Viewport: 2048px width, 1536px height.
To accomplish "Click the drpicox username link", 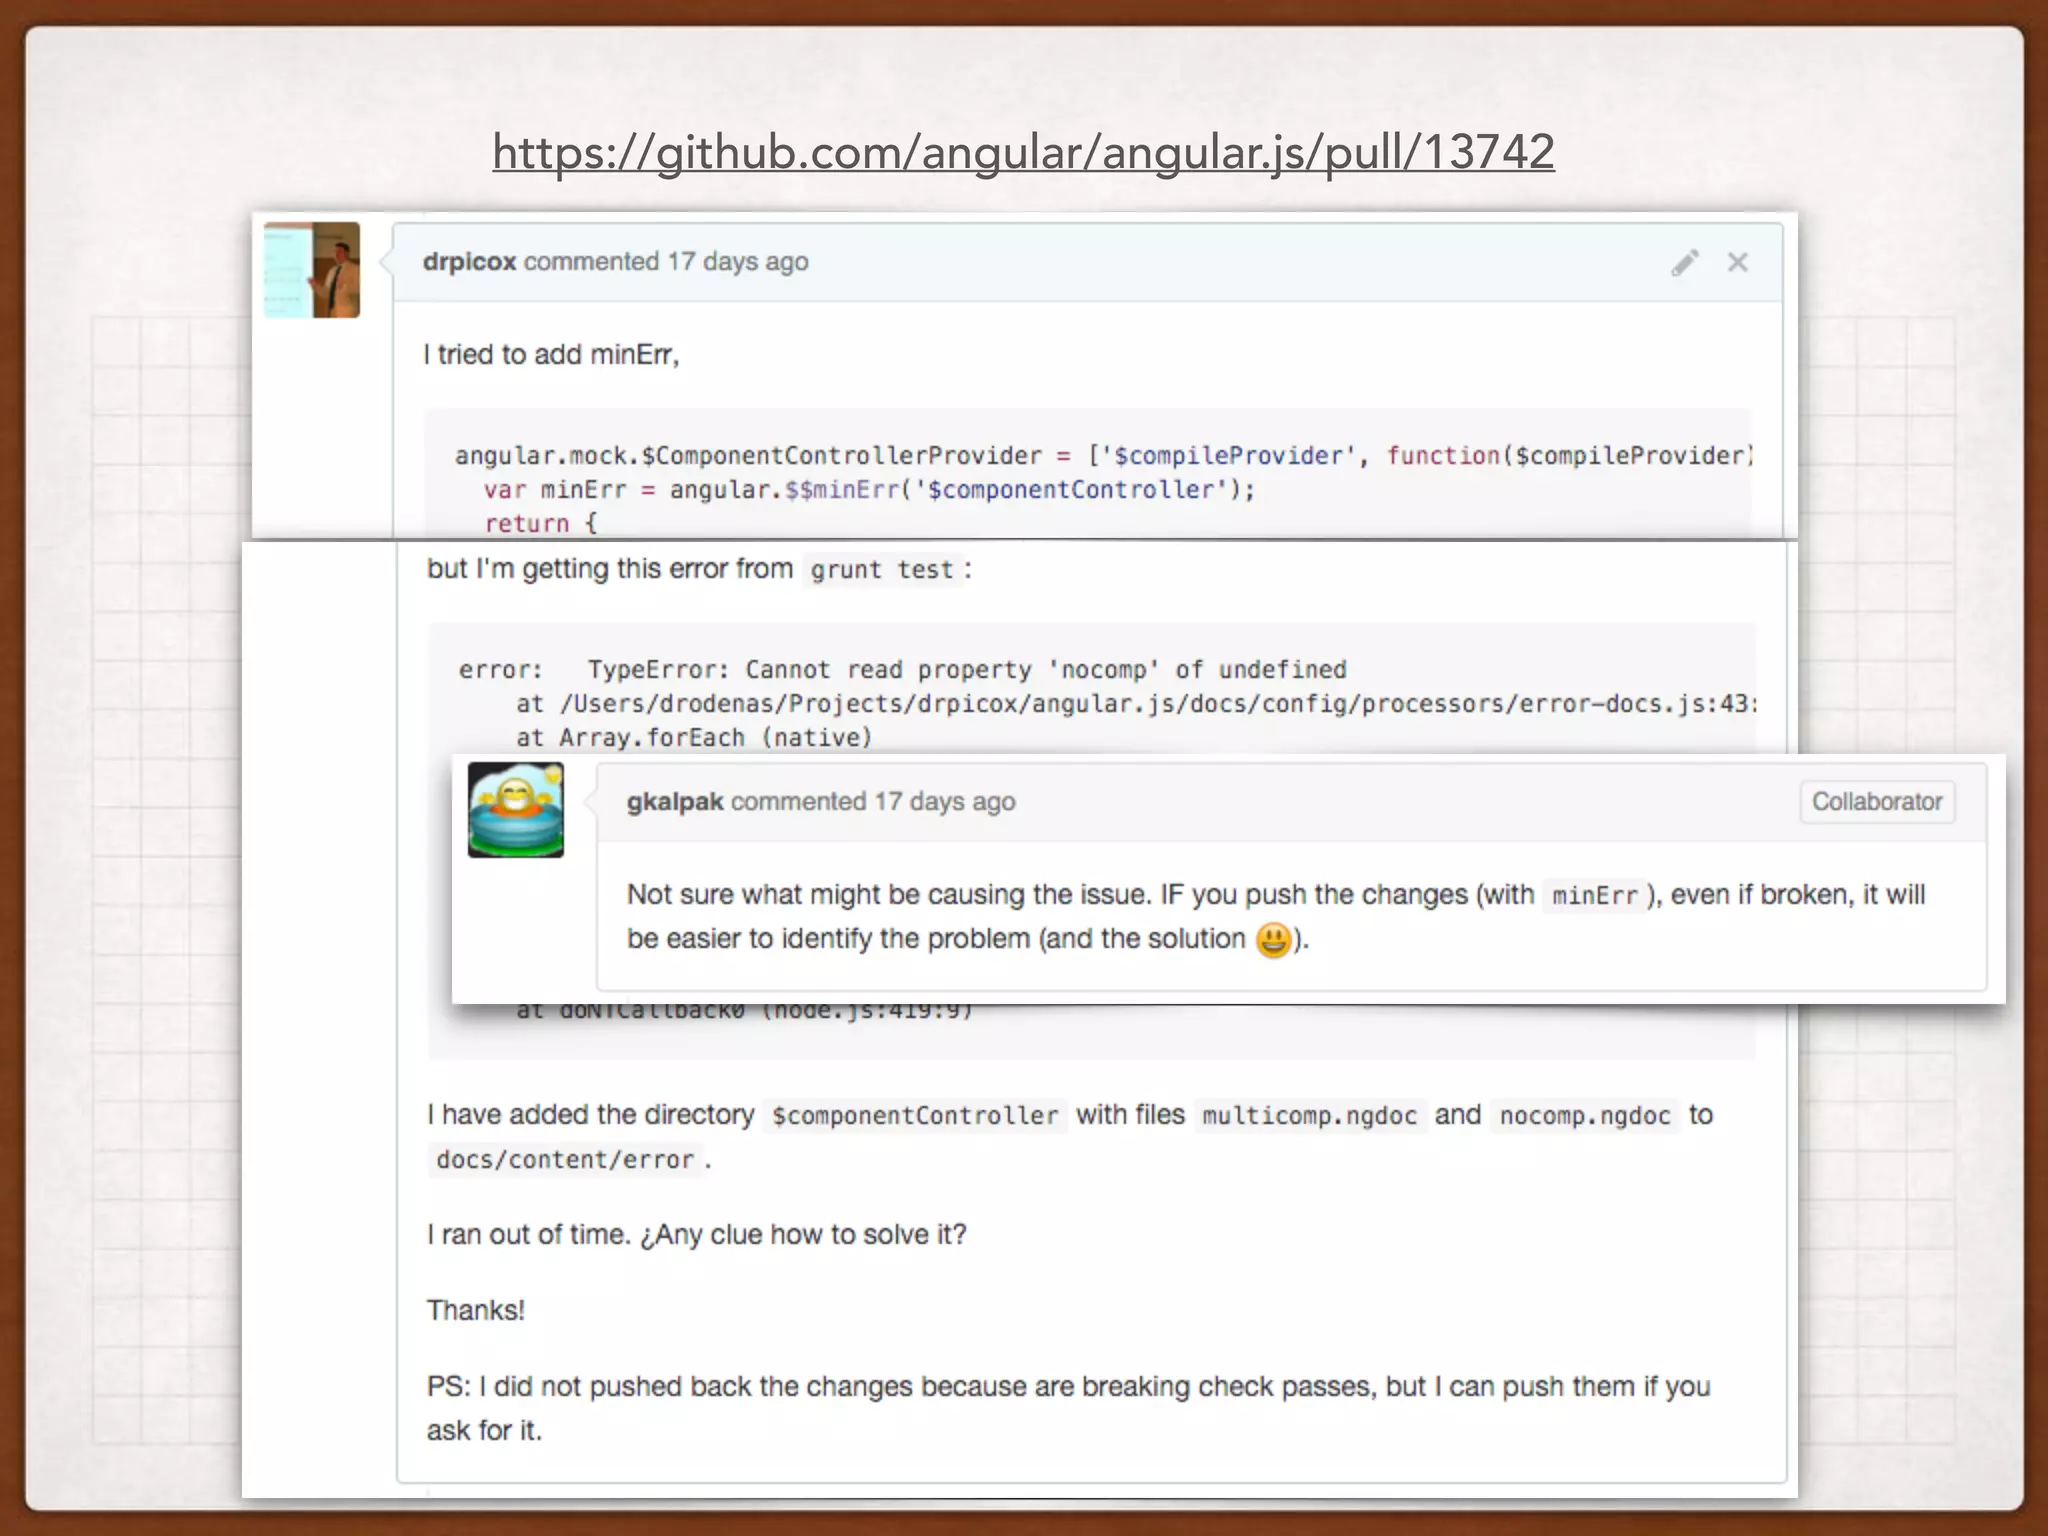I will pyautogui.click(x=469, y=262).
